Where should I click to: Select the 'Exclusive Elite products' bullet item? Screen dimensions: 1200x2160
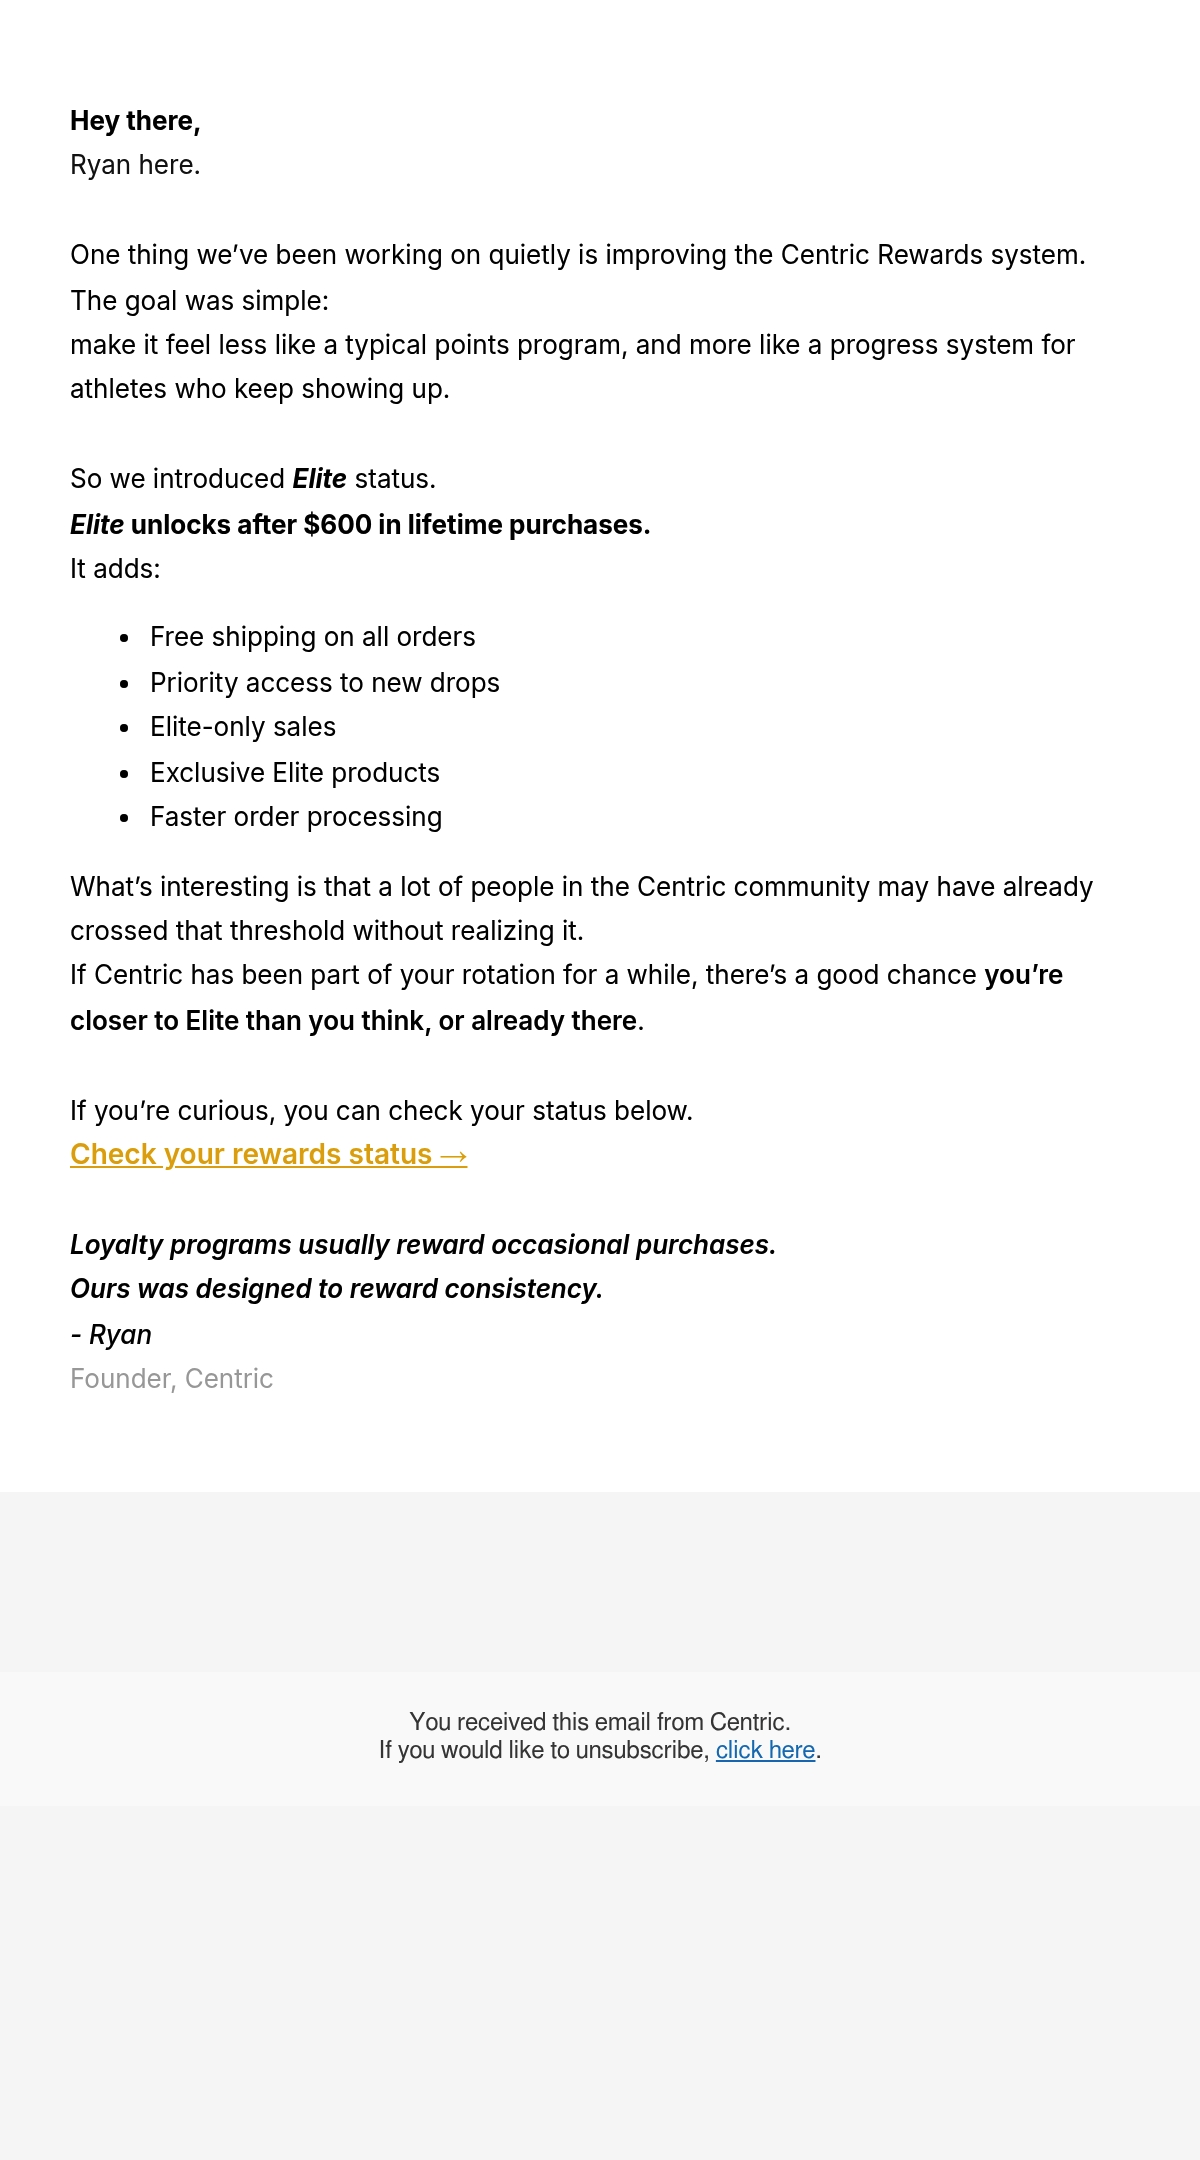point(295,773)
